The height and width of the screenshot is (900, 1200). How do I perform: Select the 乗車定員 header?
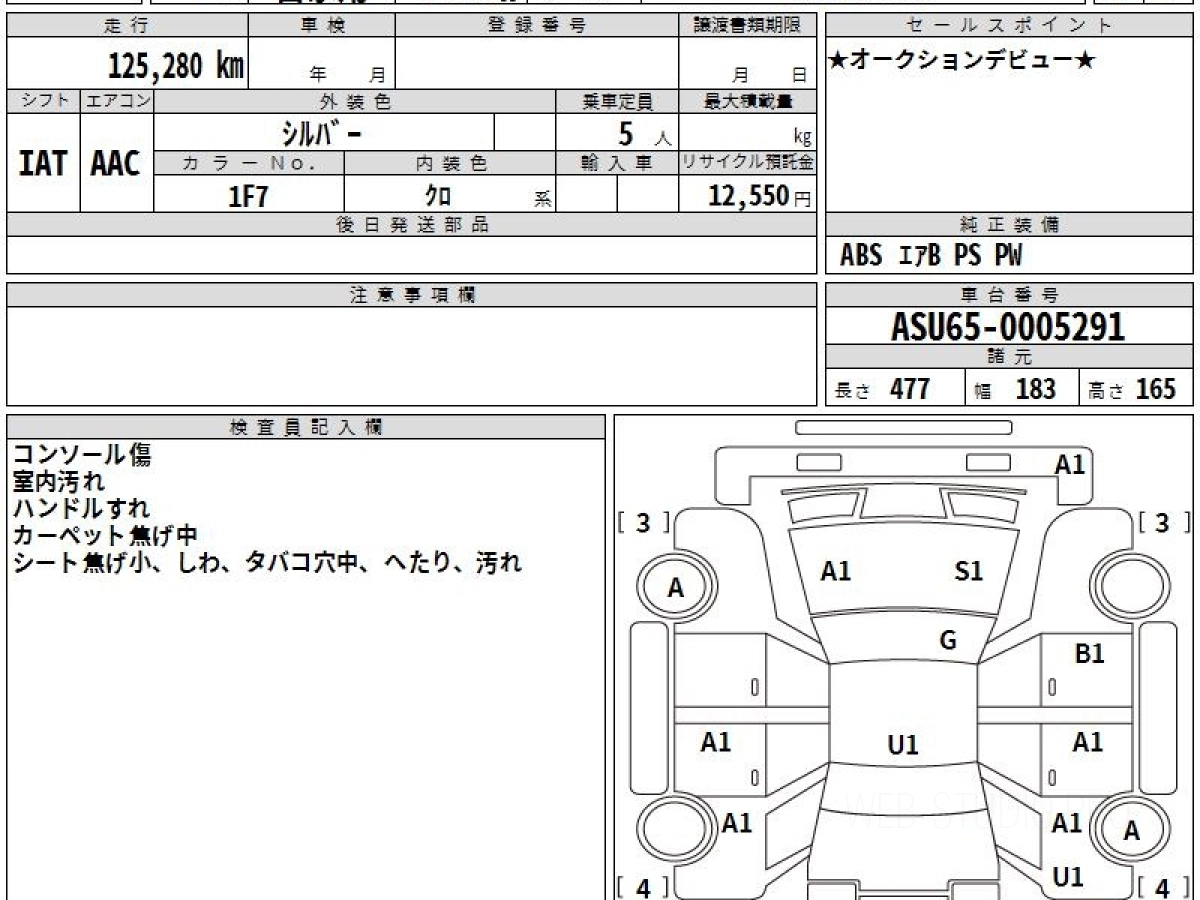pos(617,101)
